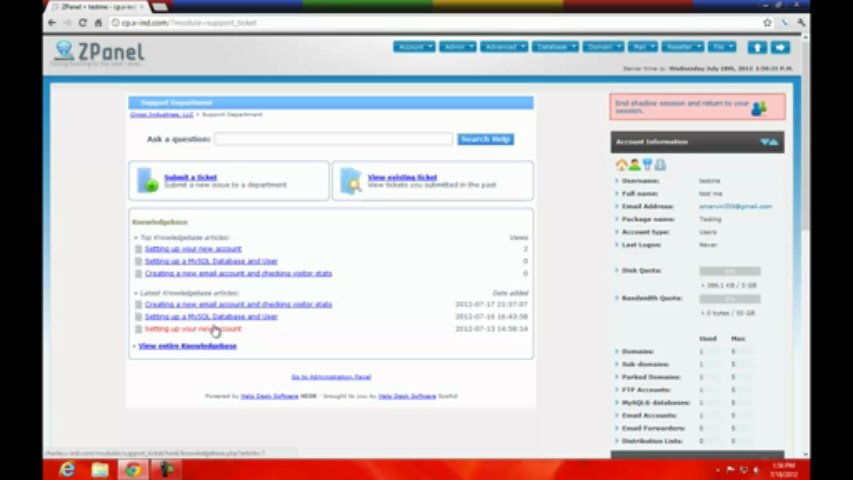The image size is (853, 480).
Task: Click the ZPanel logo in the header
Action: tap(99, 53)
